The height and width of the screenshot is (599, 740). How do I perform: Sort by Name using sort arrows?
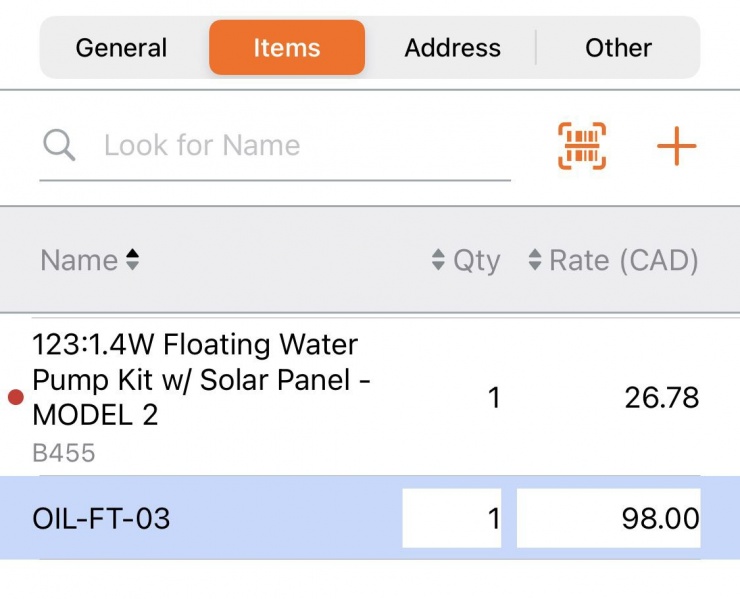pos(132,261)
